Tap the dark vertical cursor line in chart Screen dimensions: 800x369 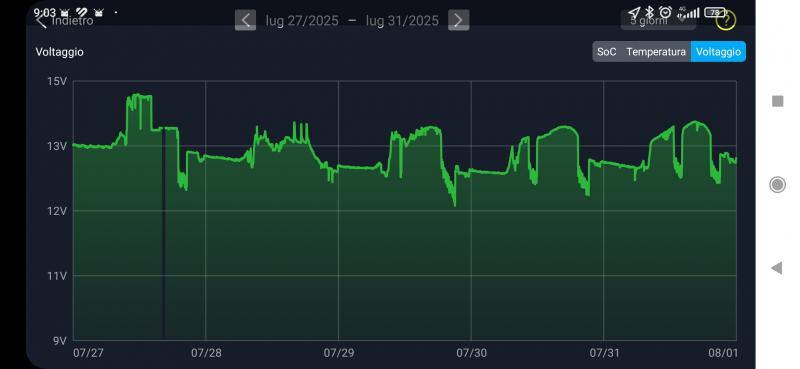(163, 234)
